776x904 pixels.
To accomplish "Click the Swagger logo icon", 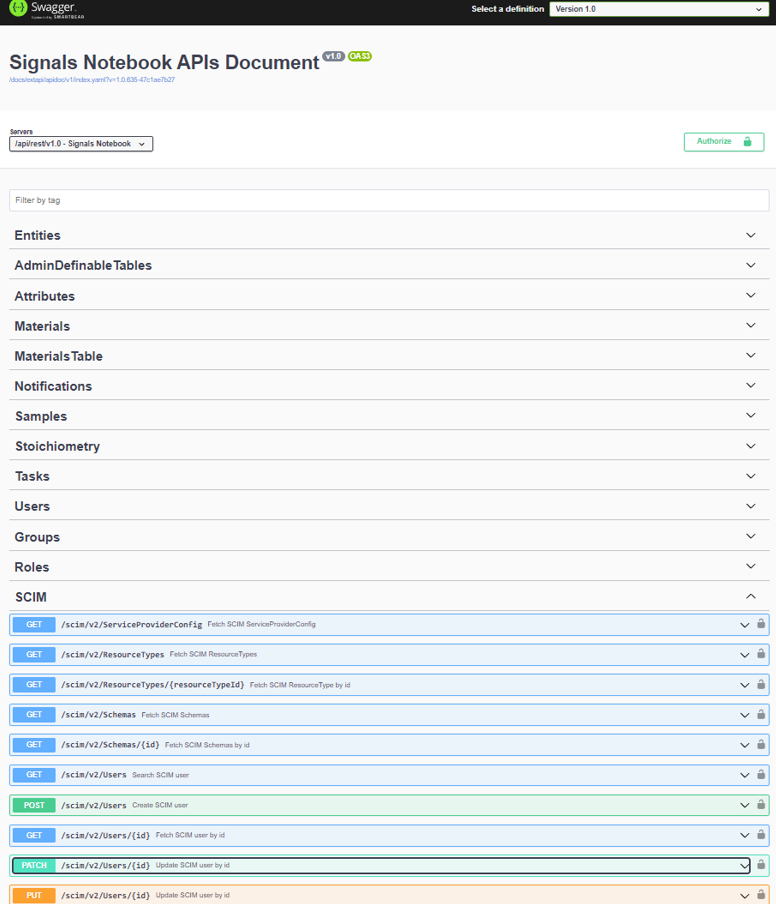I will pos(18,9).
